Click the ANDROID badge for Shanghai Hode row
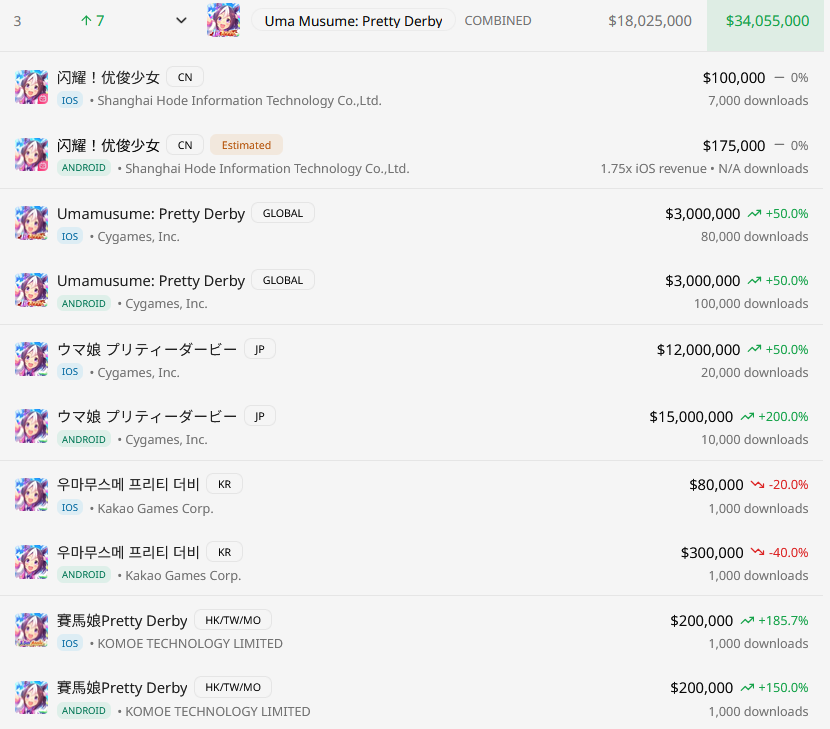This screenshot has height=729, width=830. click(x=84, y=168)
